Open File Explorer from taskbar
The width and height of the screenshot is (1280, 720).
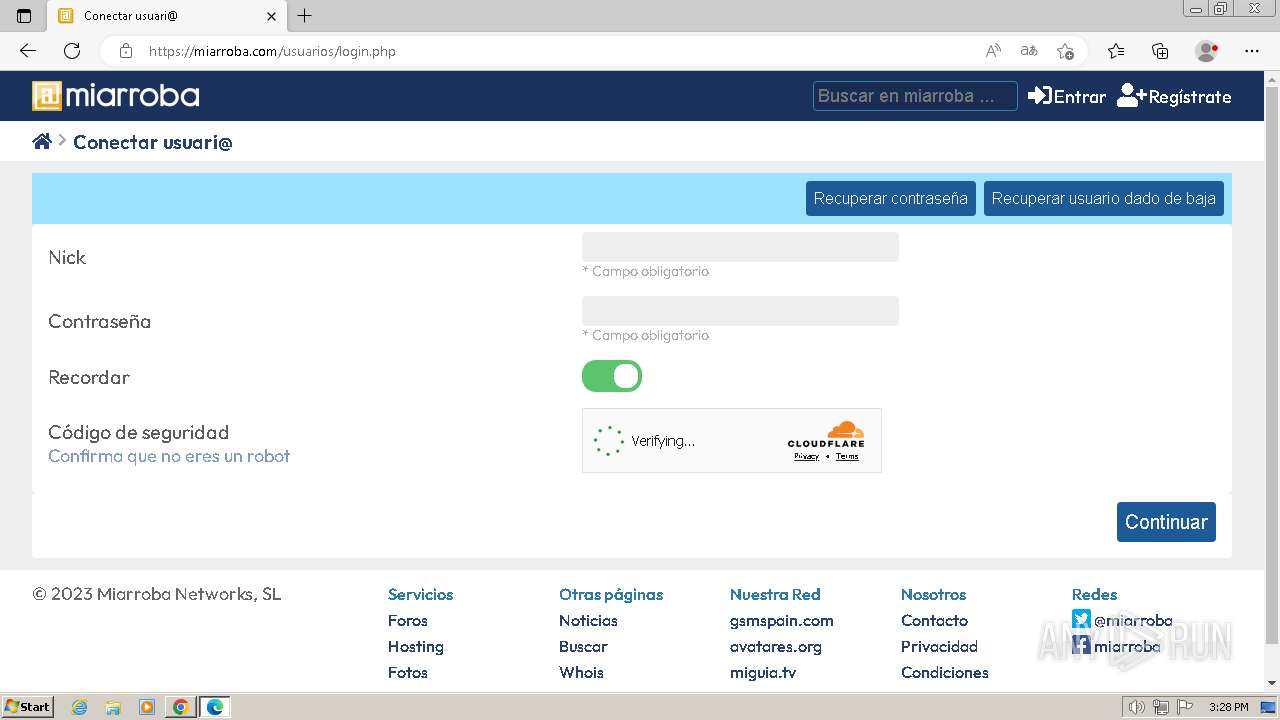[113, 707]
